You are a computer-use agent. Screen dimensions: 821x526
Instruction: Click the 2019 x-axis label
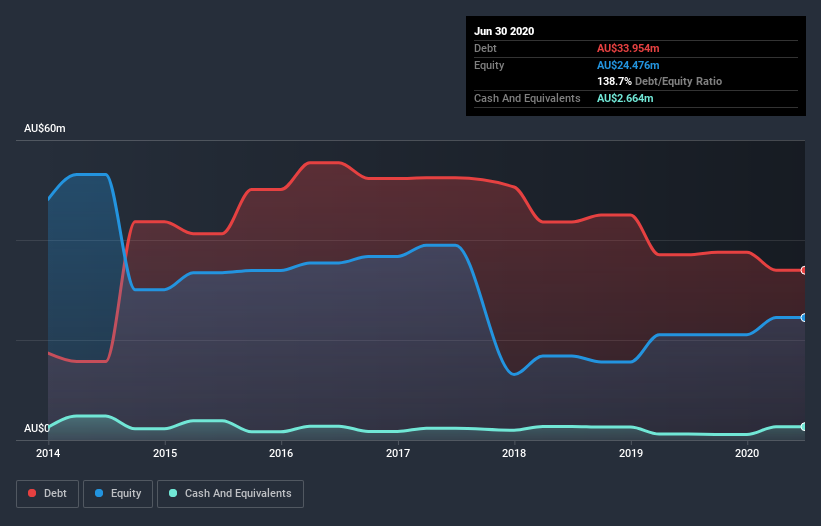click(631, 453)
